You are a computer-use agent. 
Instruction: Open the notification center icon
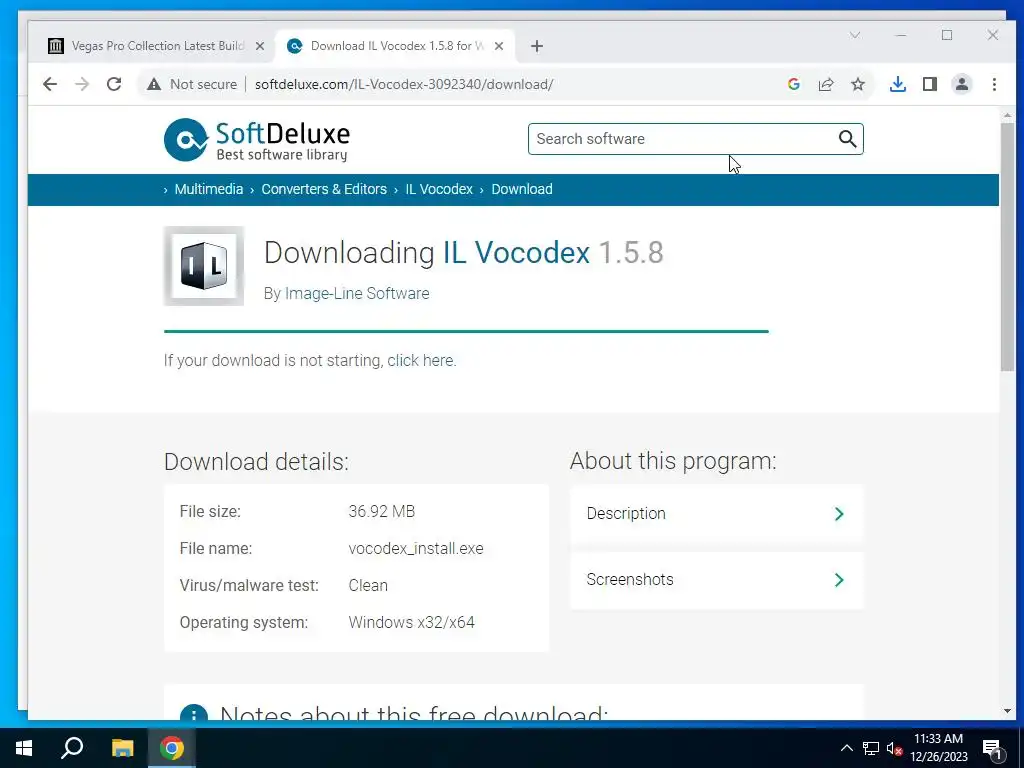pyautogui.click(x=992, y=749)
